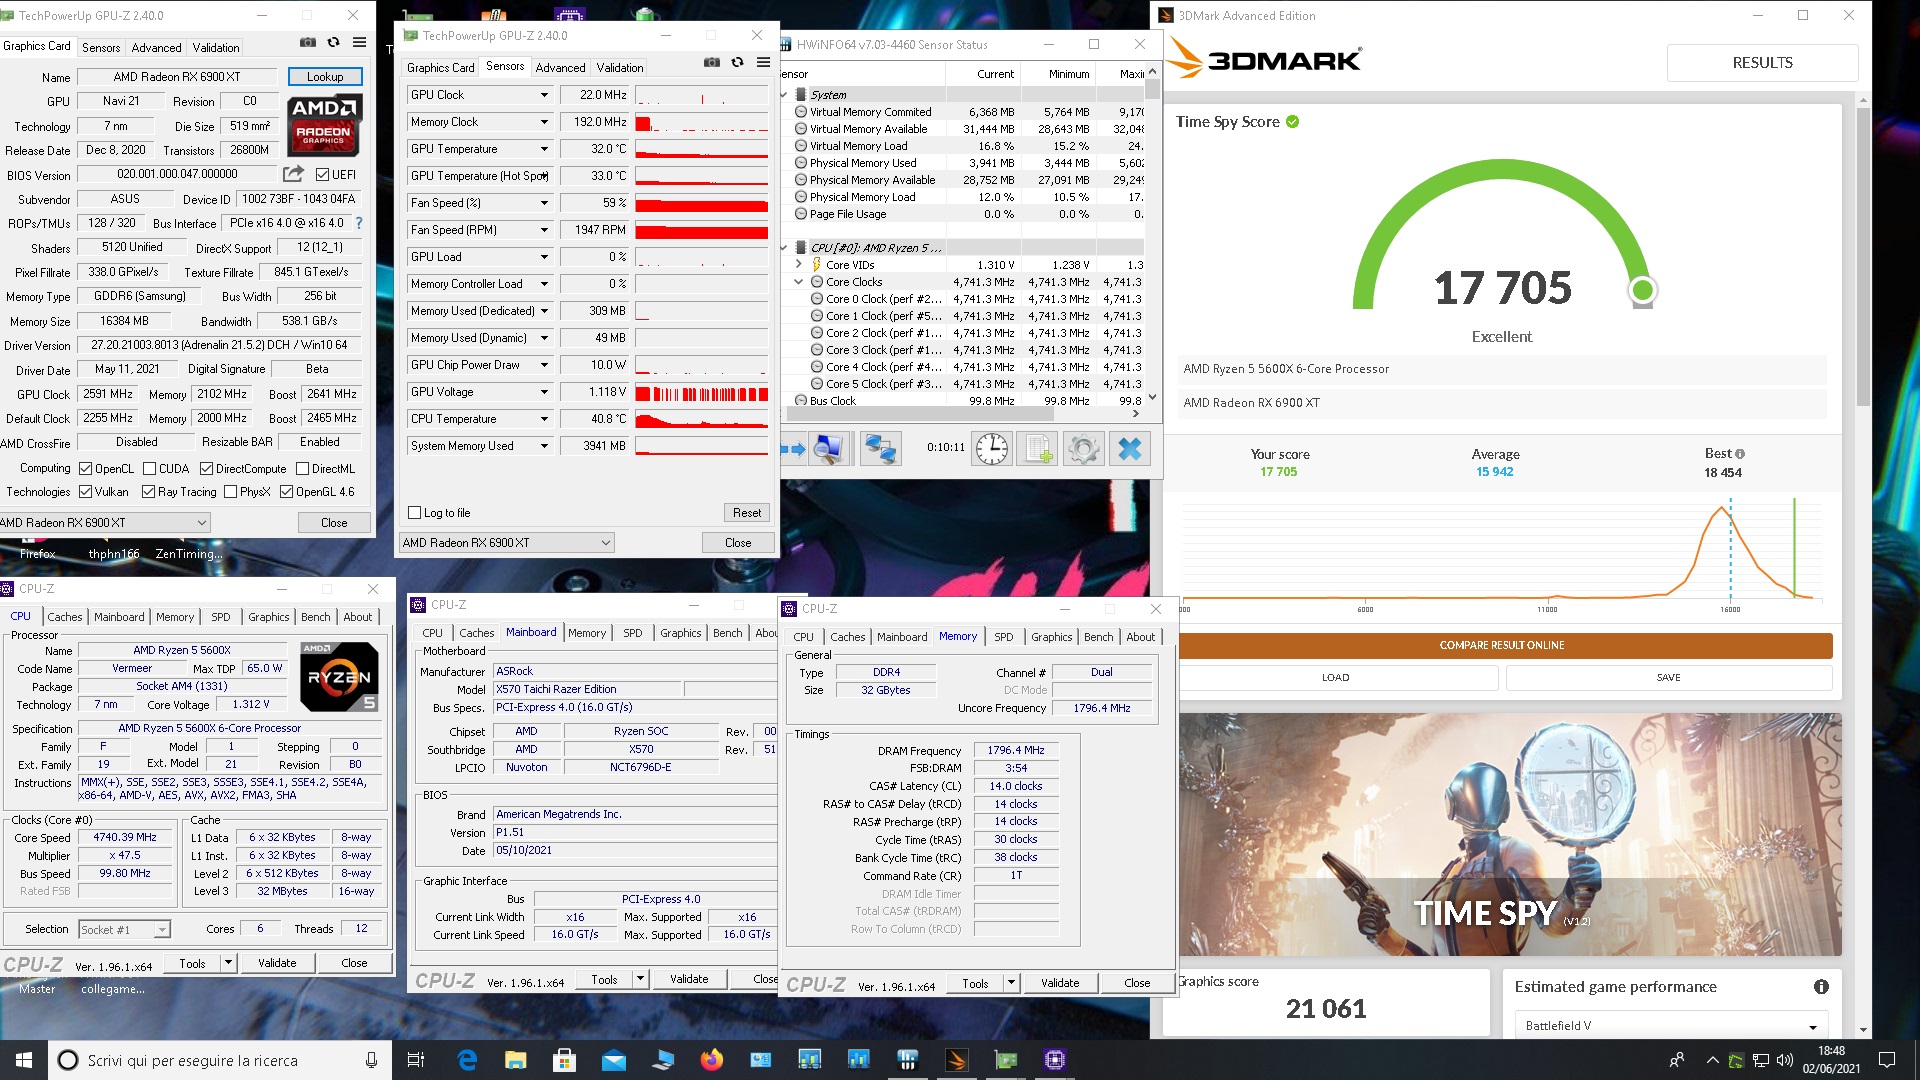Open Microsoft Edge from the taskbar
The width and height of the screenshot is (1920, 1080).
tap(466, 1060)
